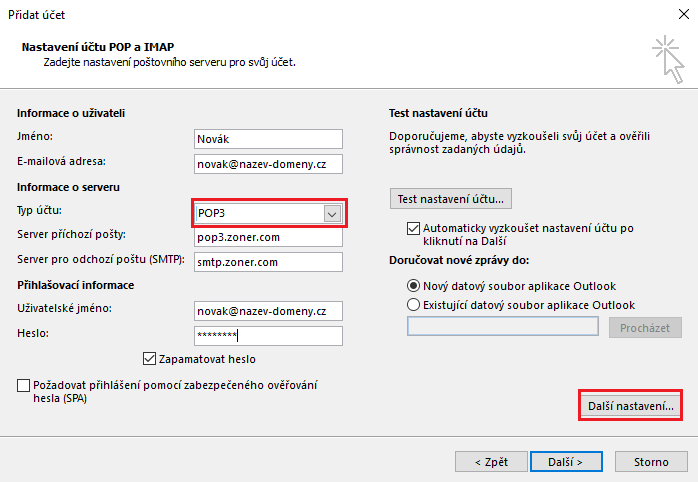Open Další nastavení options
This screenshot has height=482, width=698.
pos(630,406)
